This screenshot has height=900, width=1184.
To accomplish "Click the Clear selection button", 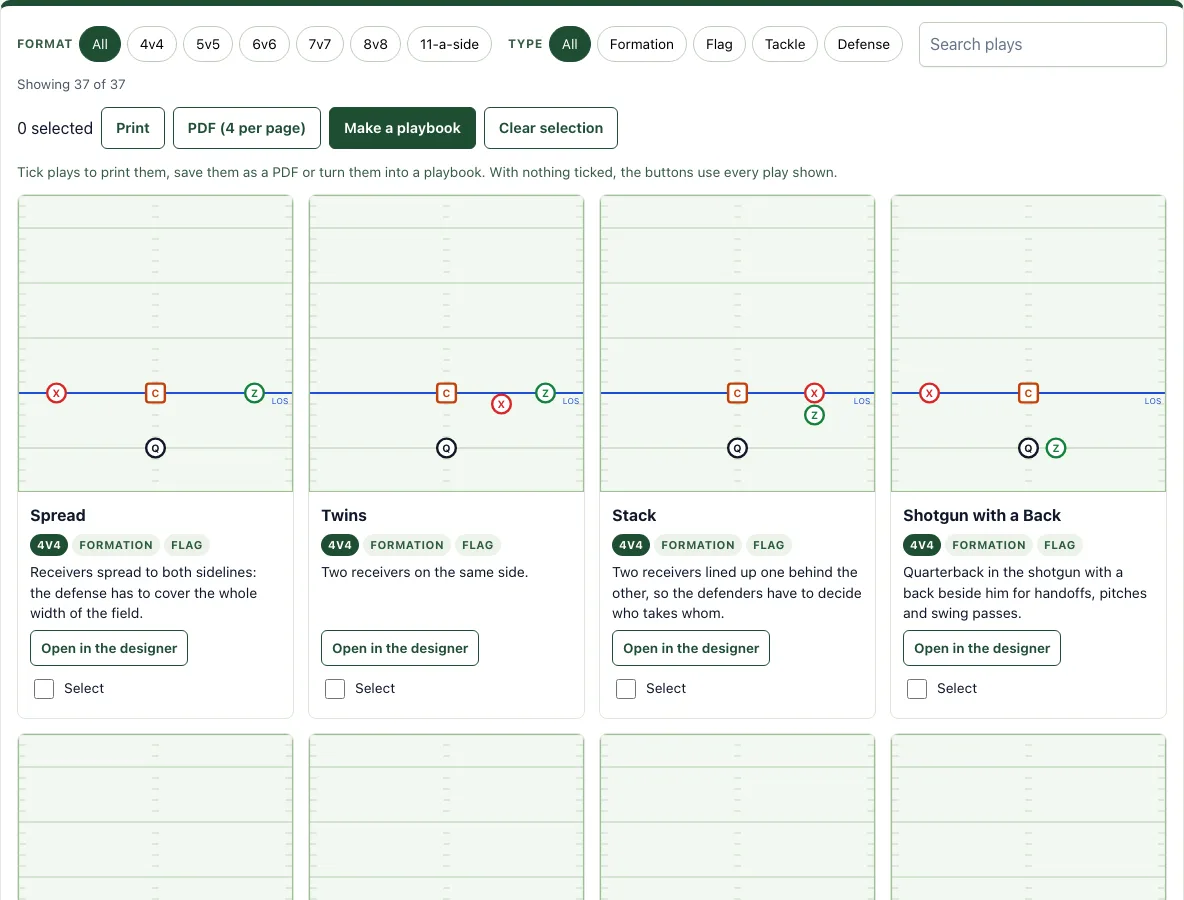I will coord(550,128).
